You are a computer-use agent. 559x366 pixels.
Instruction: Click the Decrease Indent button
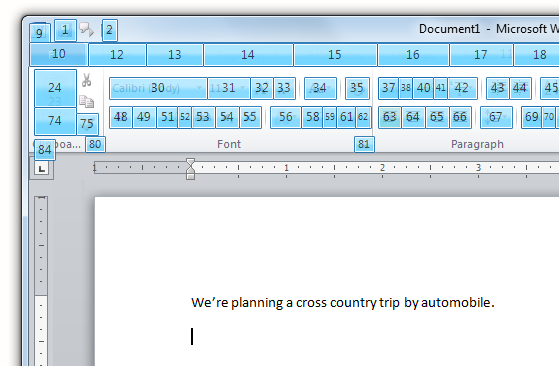click(497, 88)
